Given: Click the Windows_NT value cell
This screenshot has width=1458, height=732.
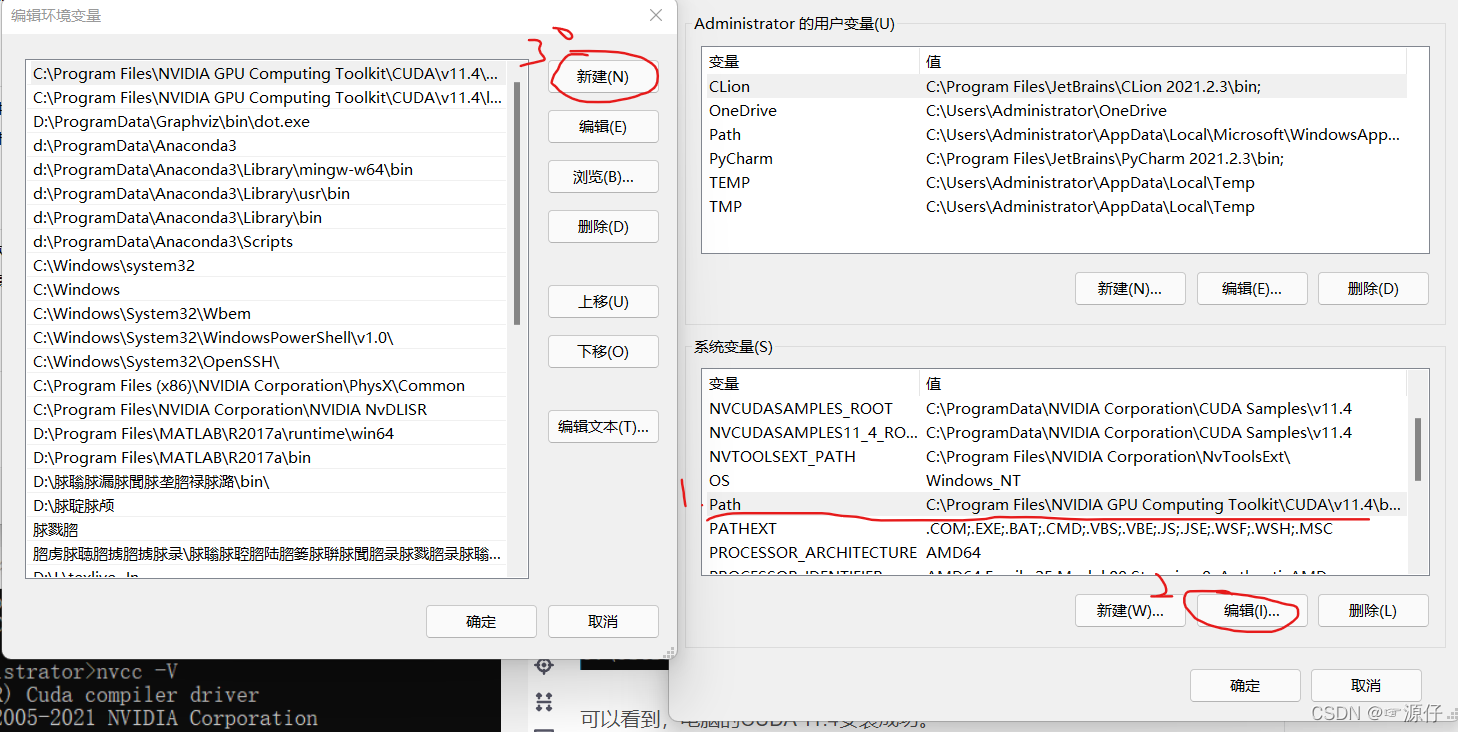Looking at the screenshot, I should click(x=973, y=481).
